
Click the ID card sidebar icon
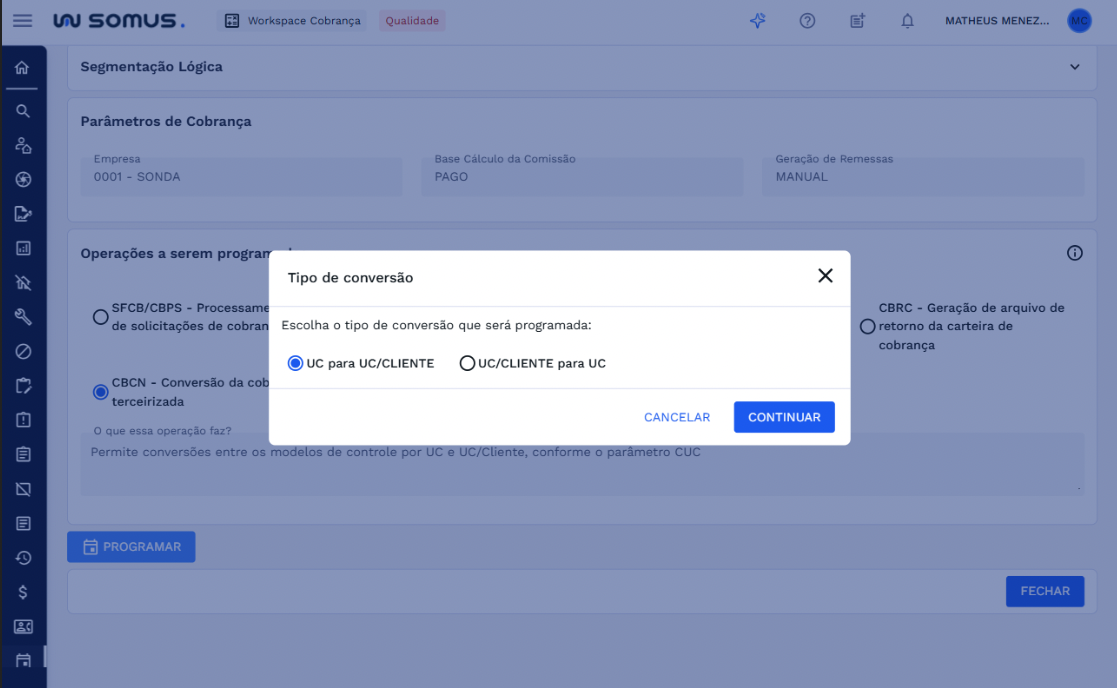pos(23,627)
